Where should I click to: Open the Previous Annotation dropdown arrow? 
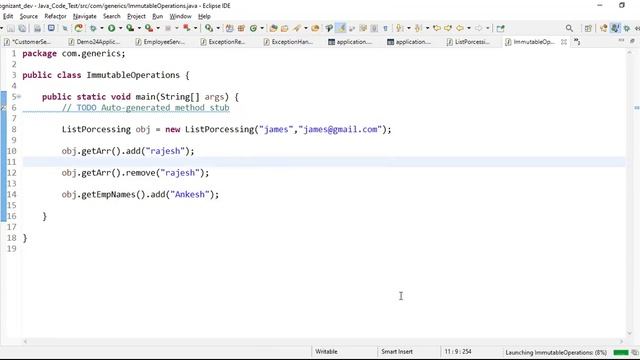coord(427,28)
